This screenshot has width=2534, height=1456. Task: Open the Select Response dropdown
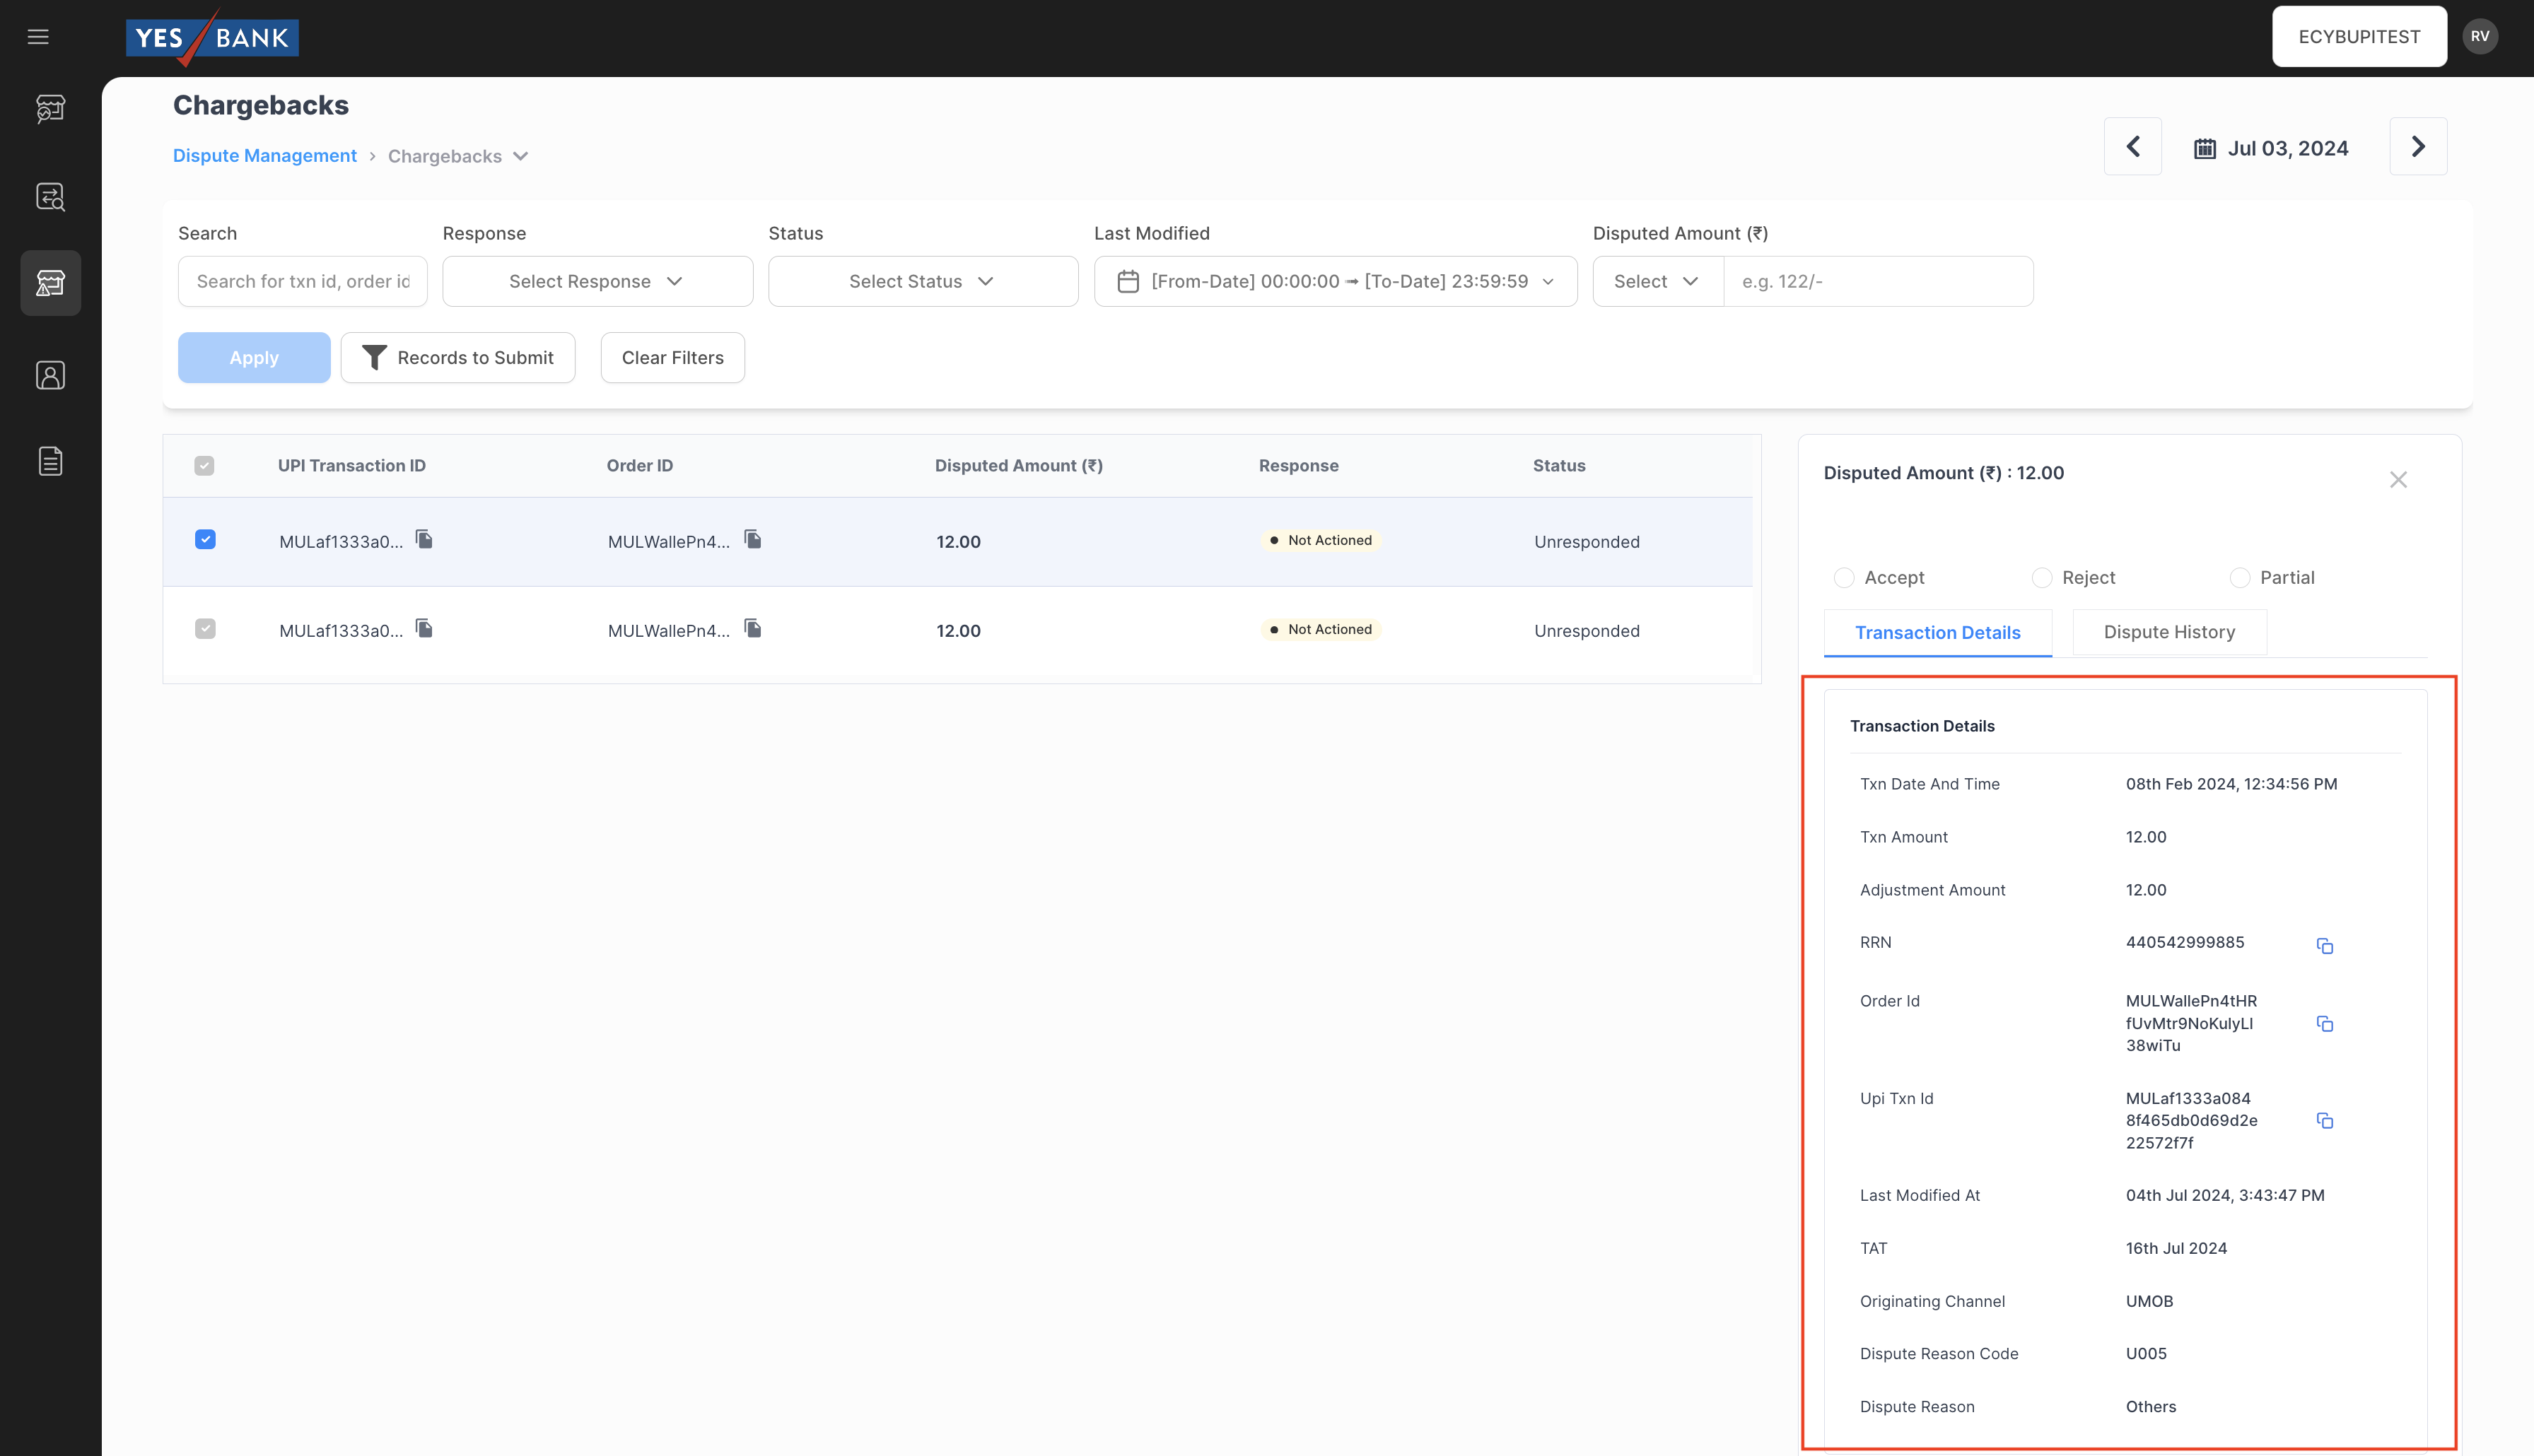pos(597,281)
